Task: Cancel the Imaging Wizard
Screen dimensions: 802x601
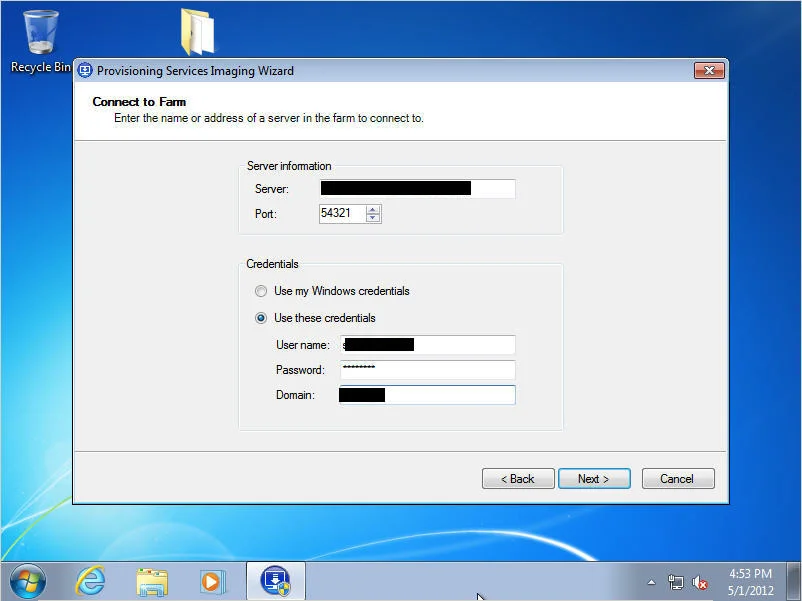Action: tap(678, 479)
